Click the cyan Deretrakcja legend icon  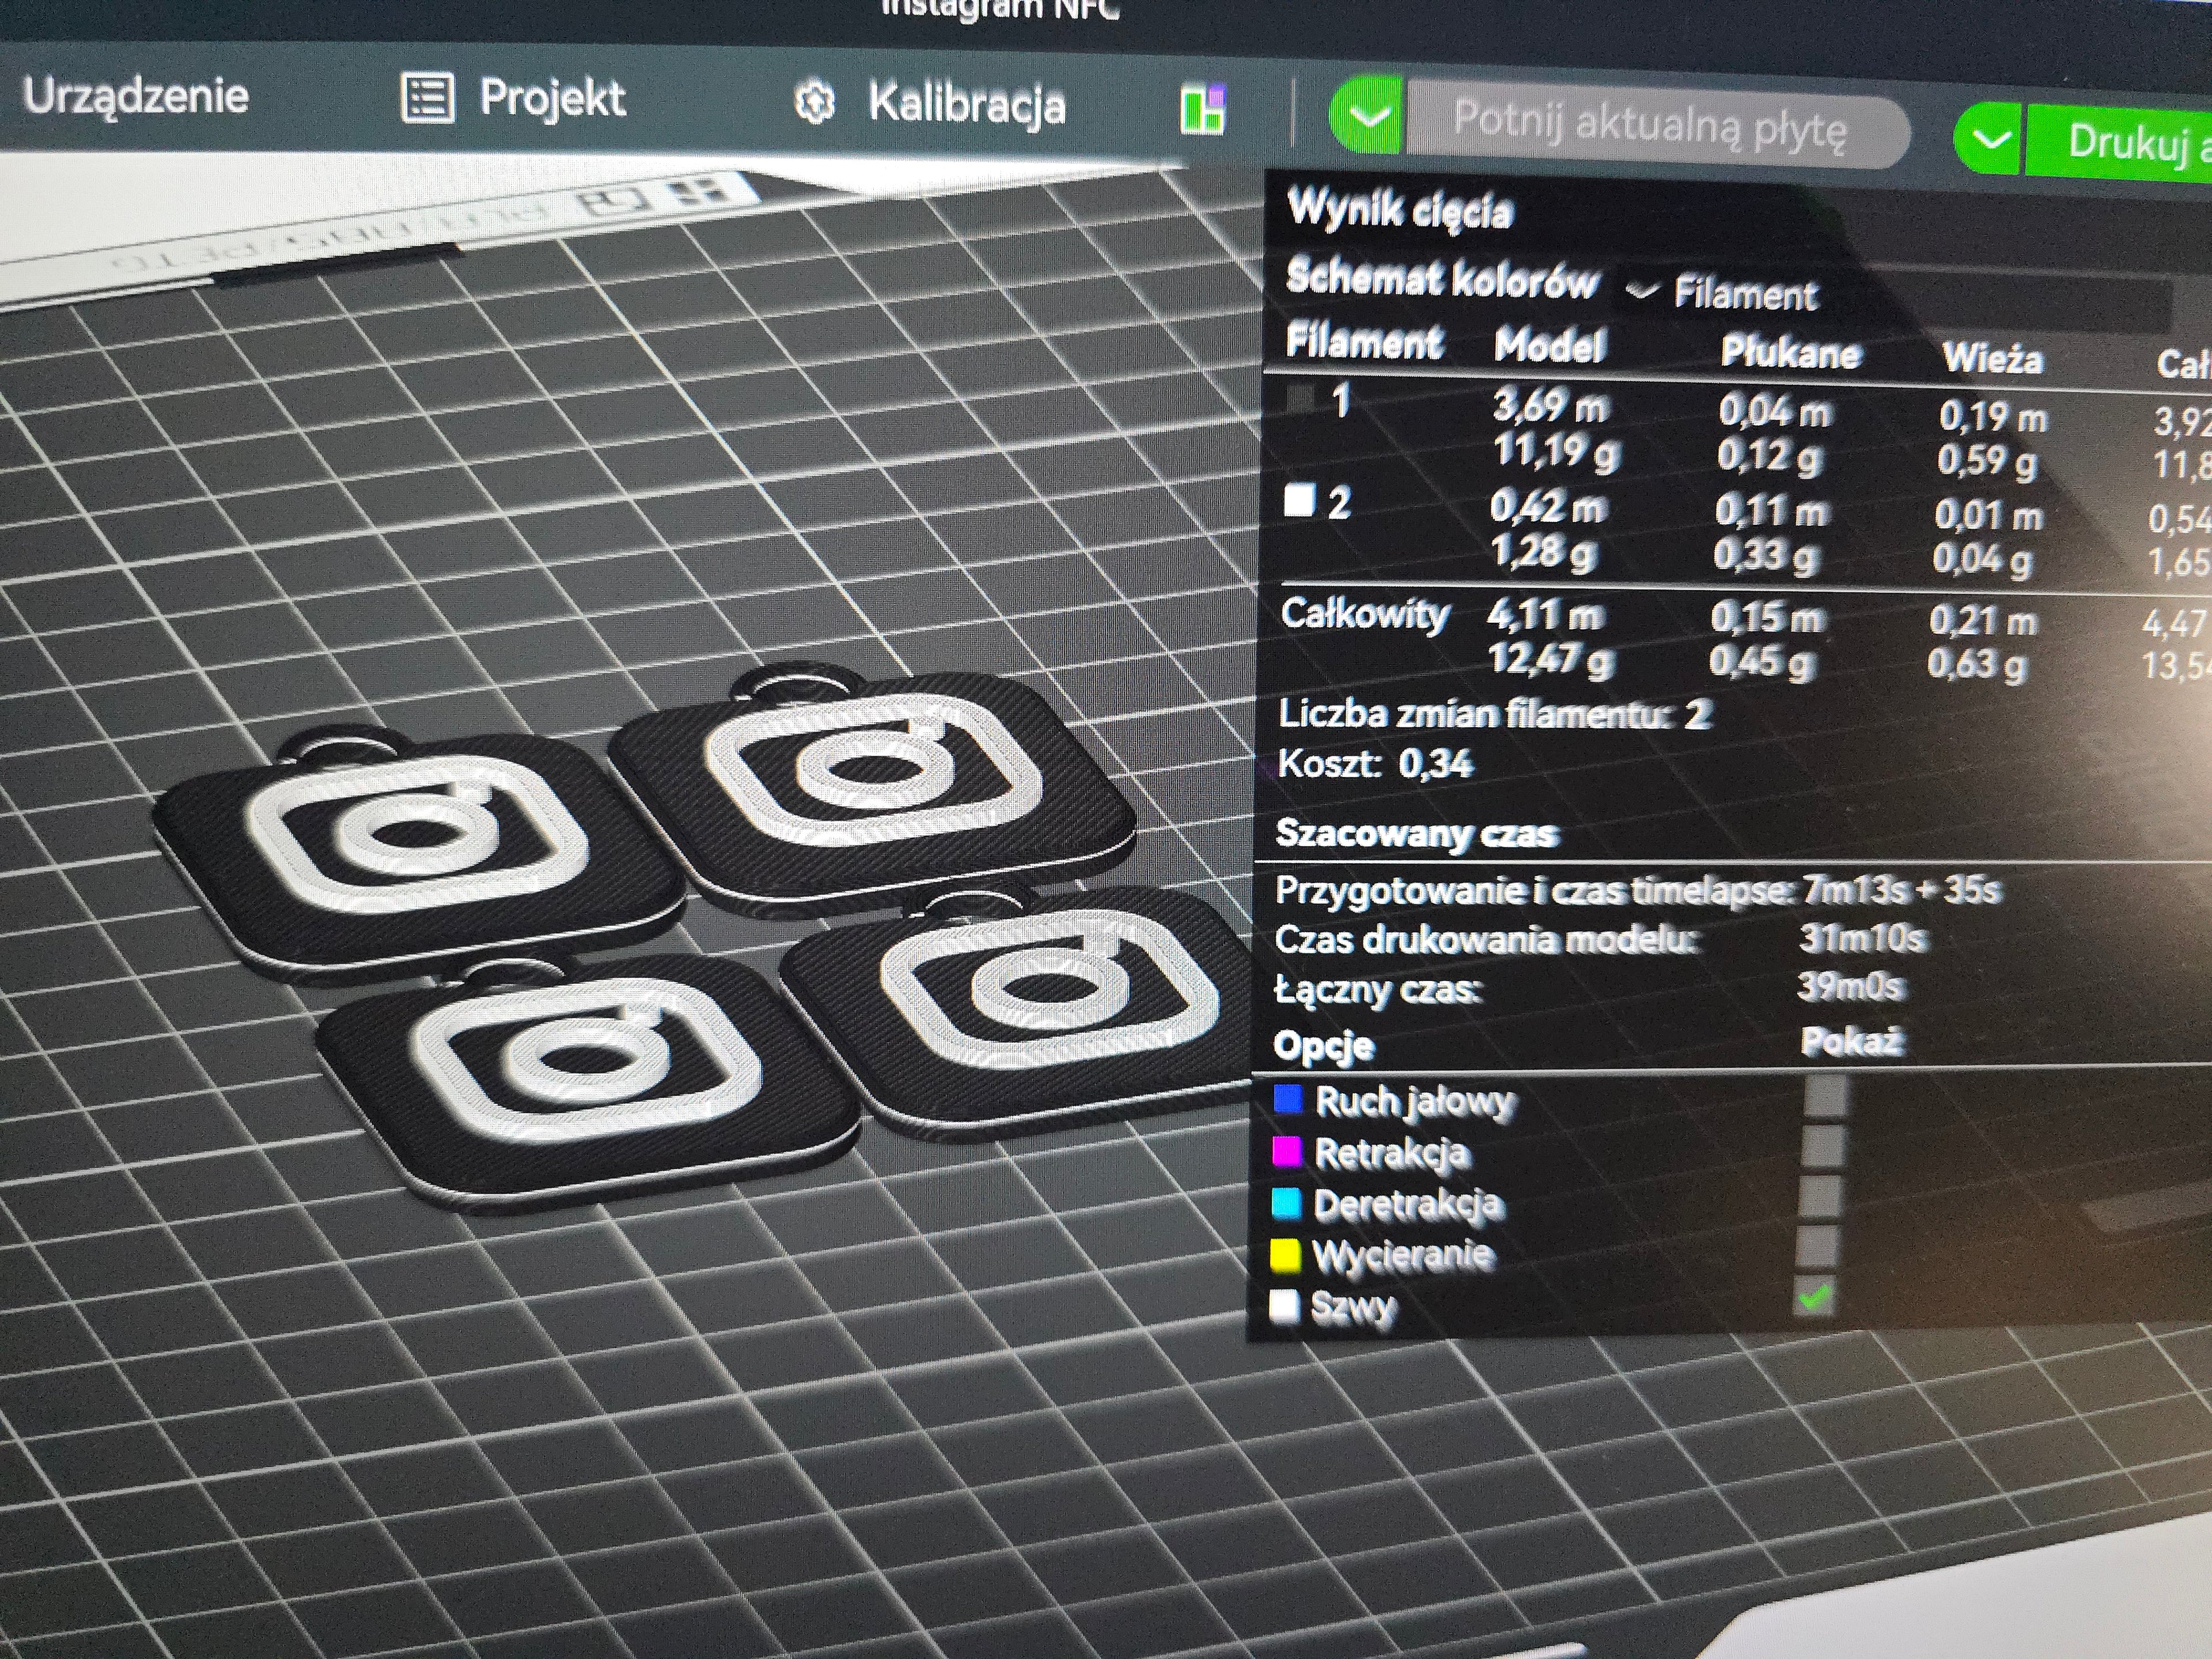[x=1286, y=1203]
